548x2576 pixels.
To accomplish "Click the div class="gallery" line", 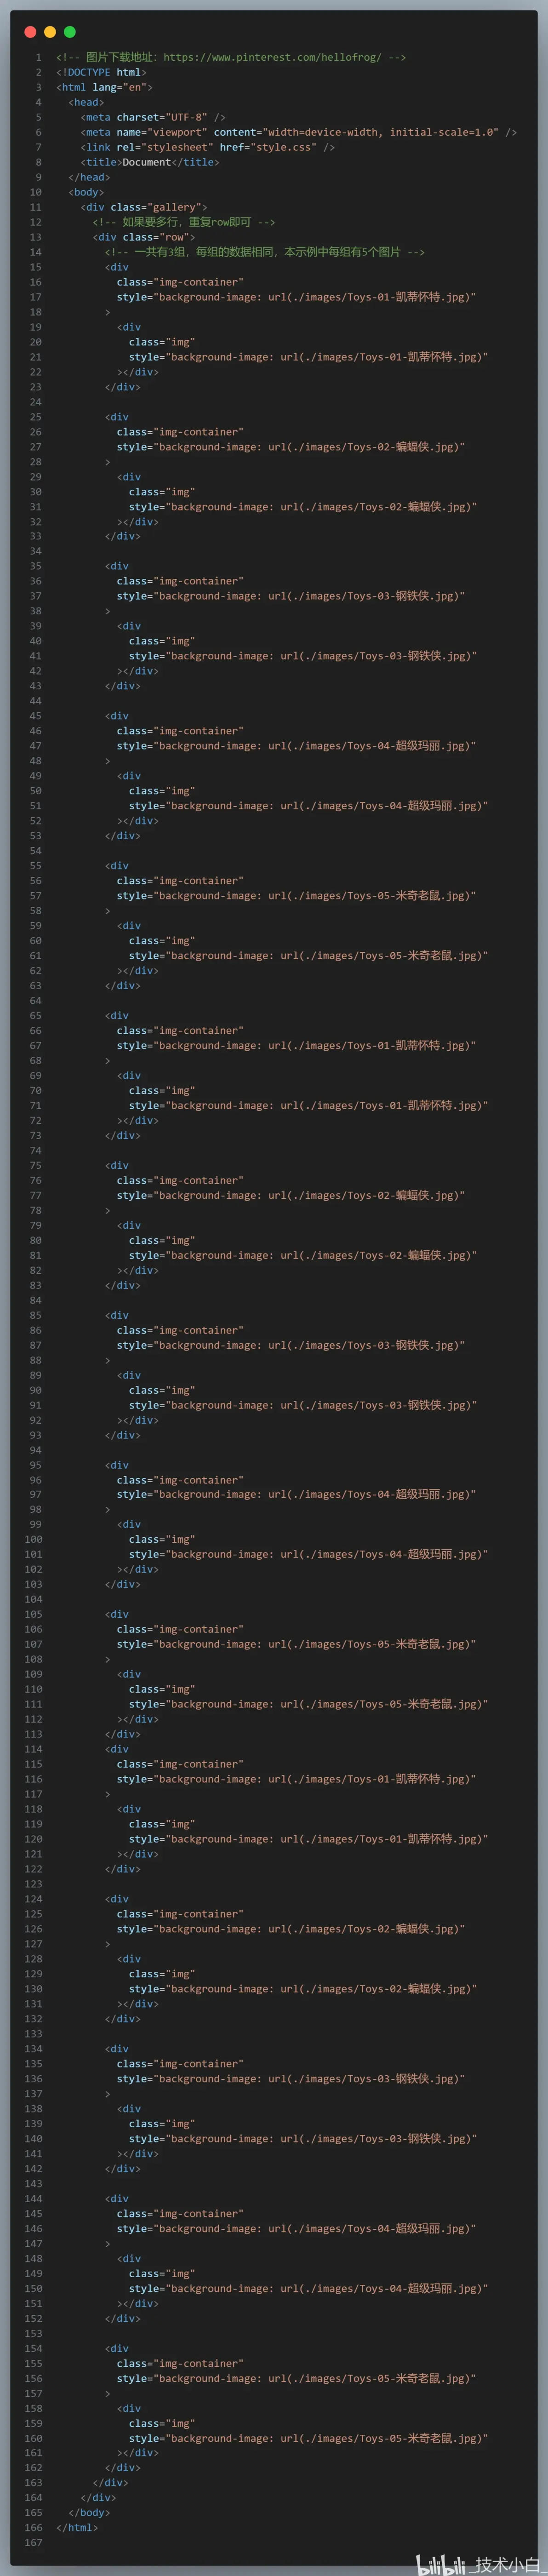I will [144, 207].
